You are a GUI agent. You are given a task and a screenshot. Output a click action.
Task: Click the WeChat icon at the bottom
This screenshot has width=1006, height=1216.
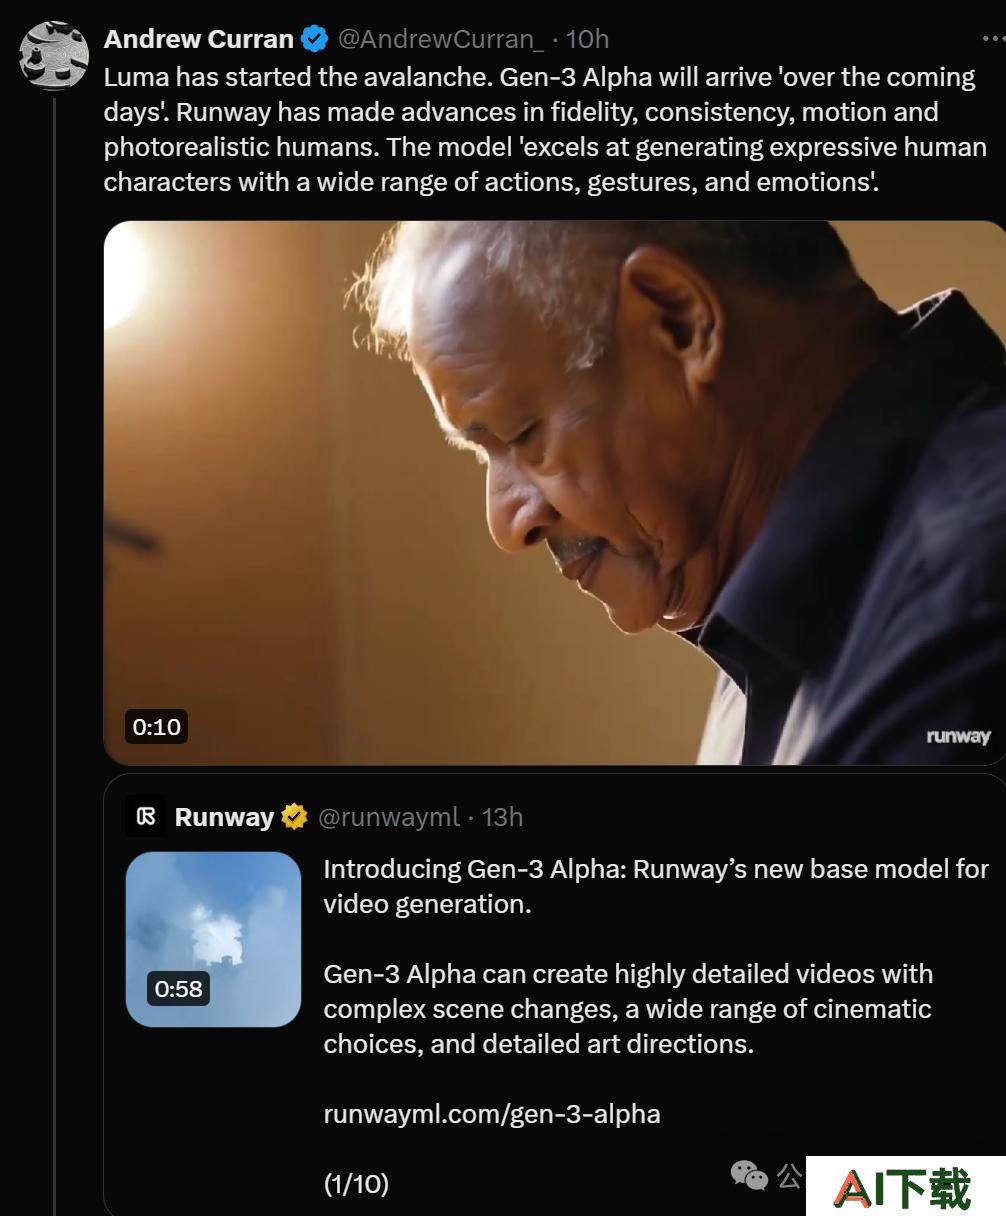749,1175
